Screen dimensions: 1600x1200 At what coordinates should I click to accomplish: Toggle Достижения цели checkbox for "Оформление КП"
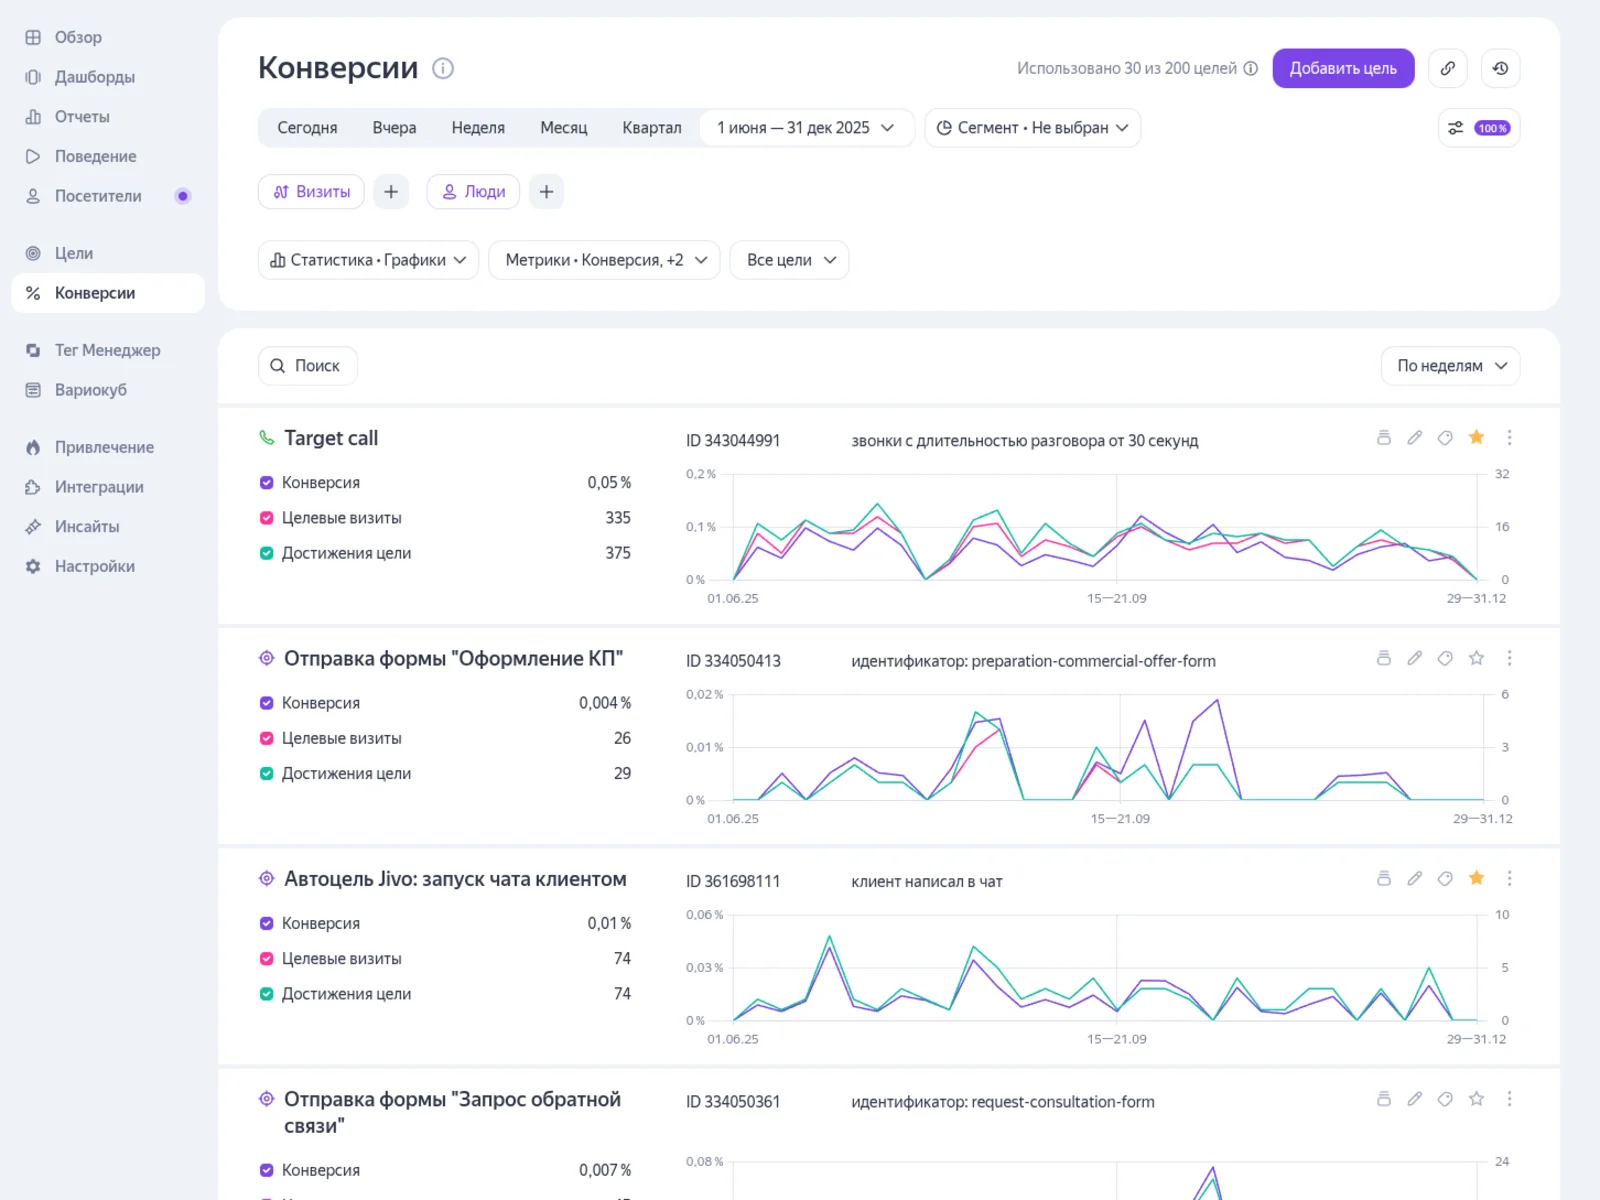point(267,773)
